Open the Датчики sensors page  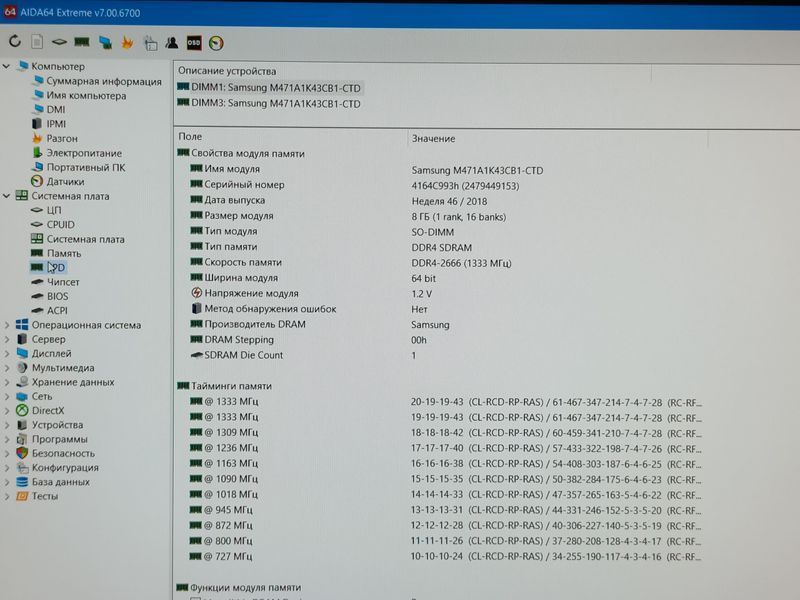tap(58, 181)
